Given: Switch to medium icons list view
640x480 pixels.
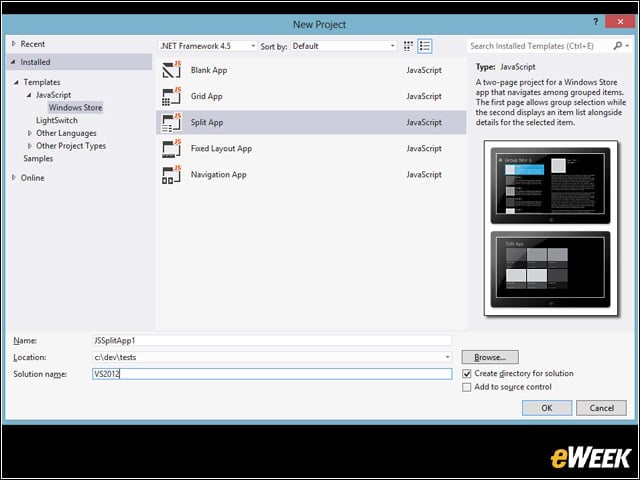Looking at the screenshot, I should click(x=424, y=46).
